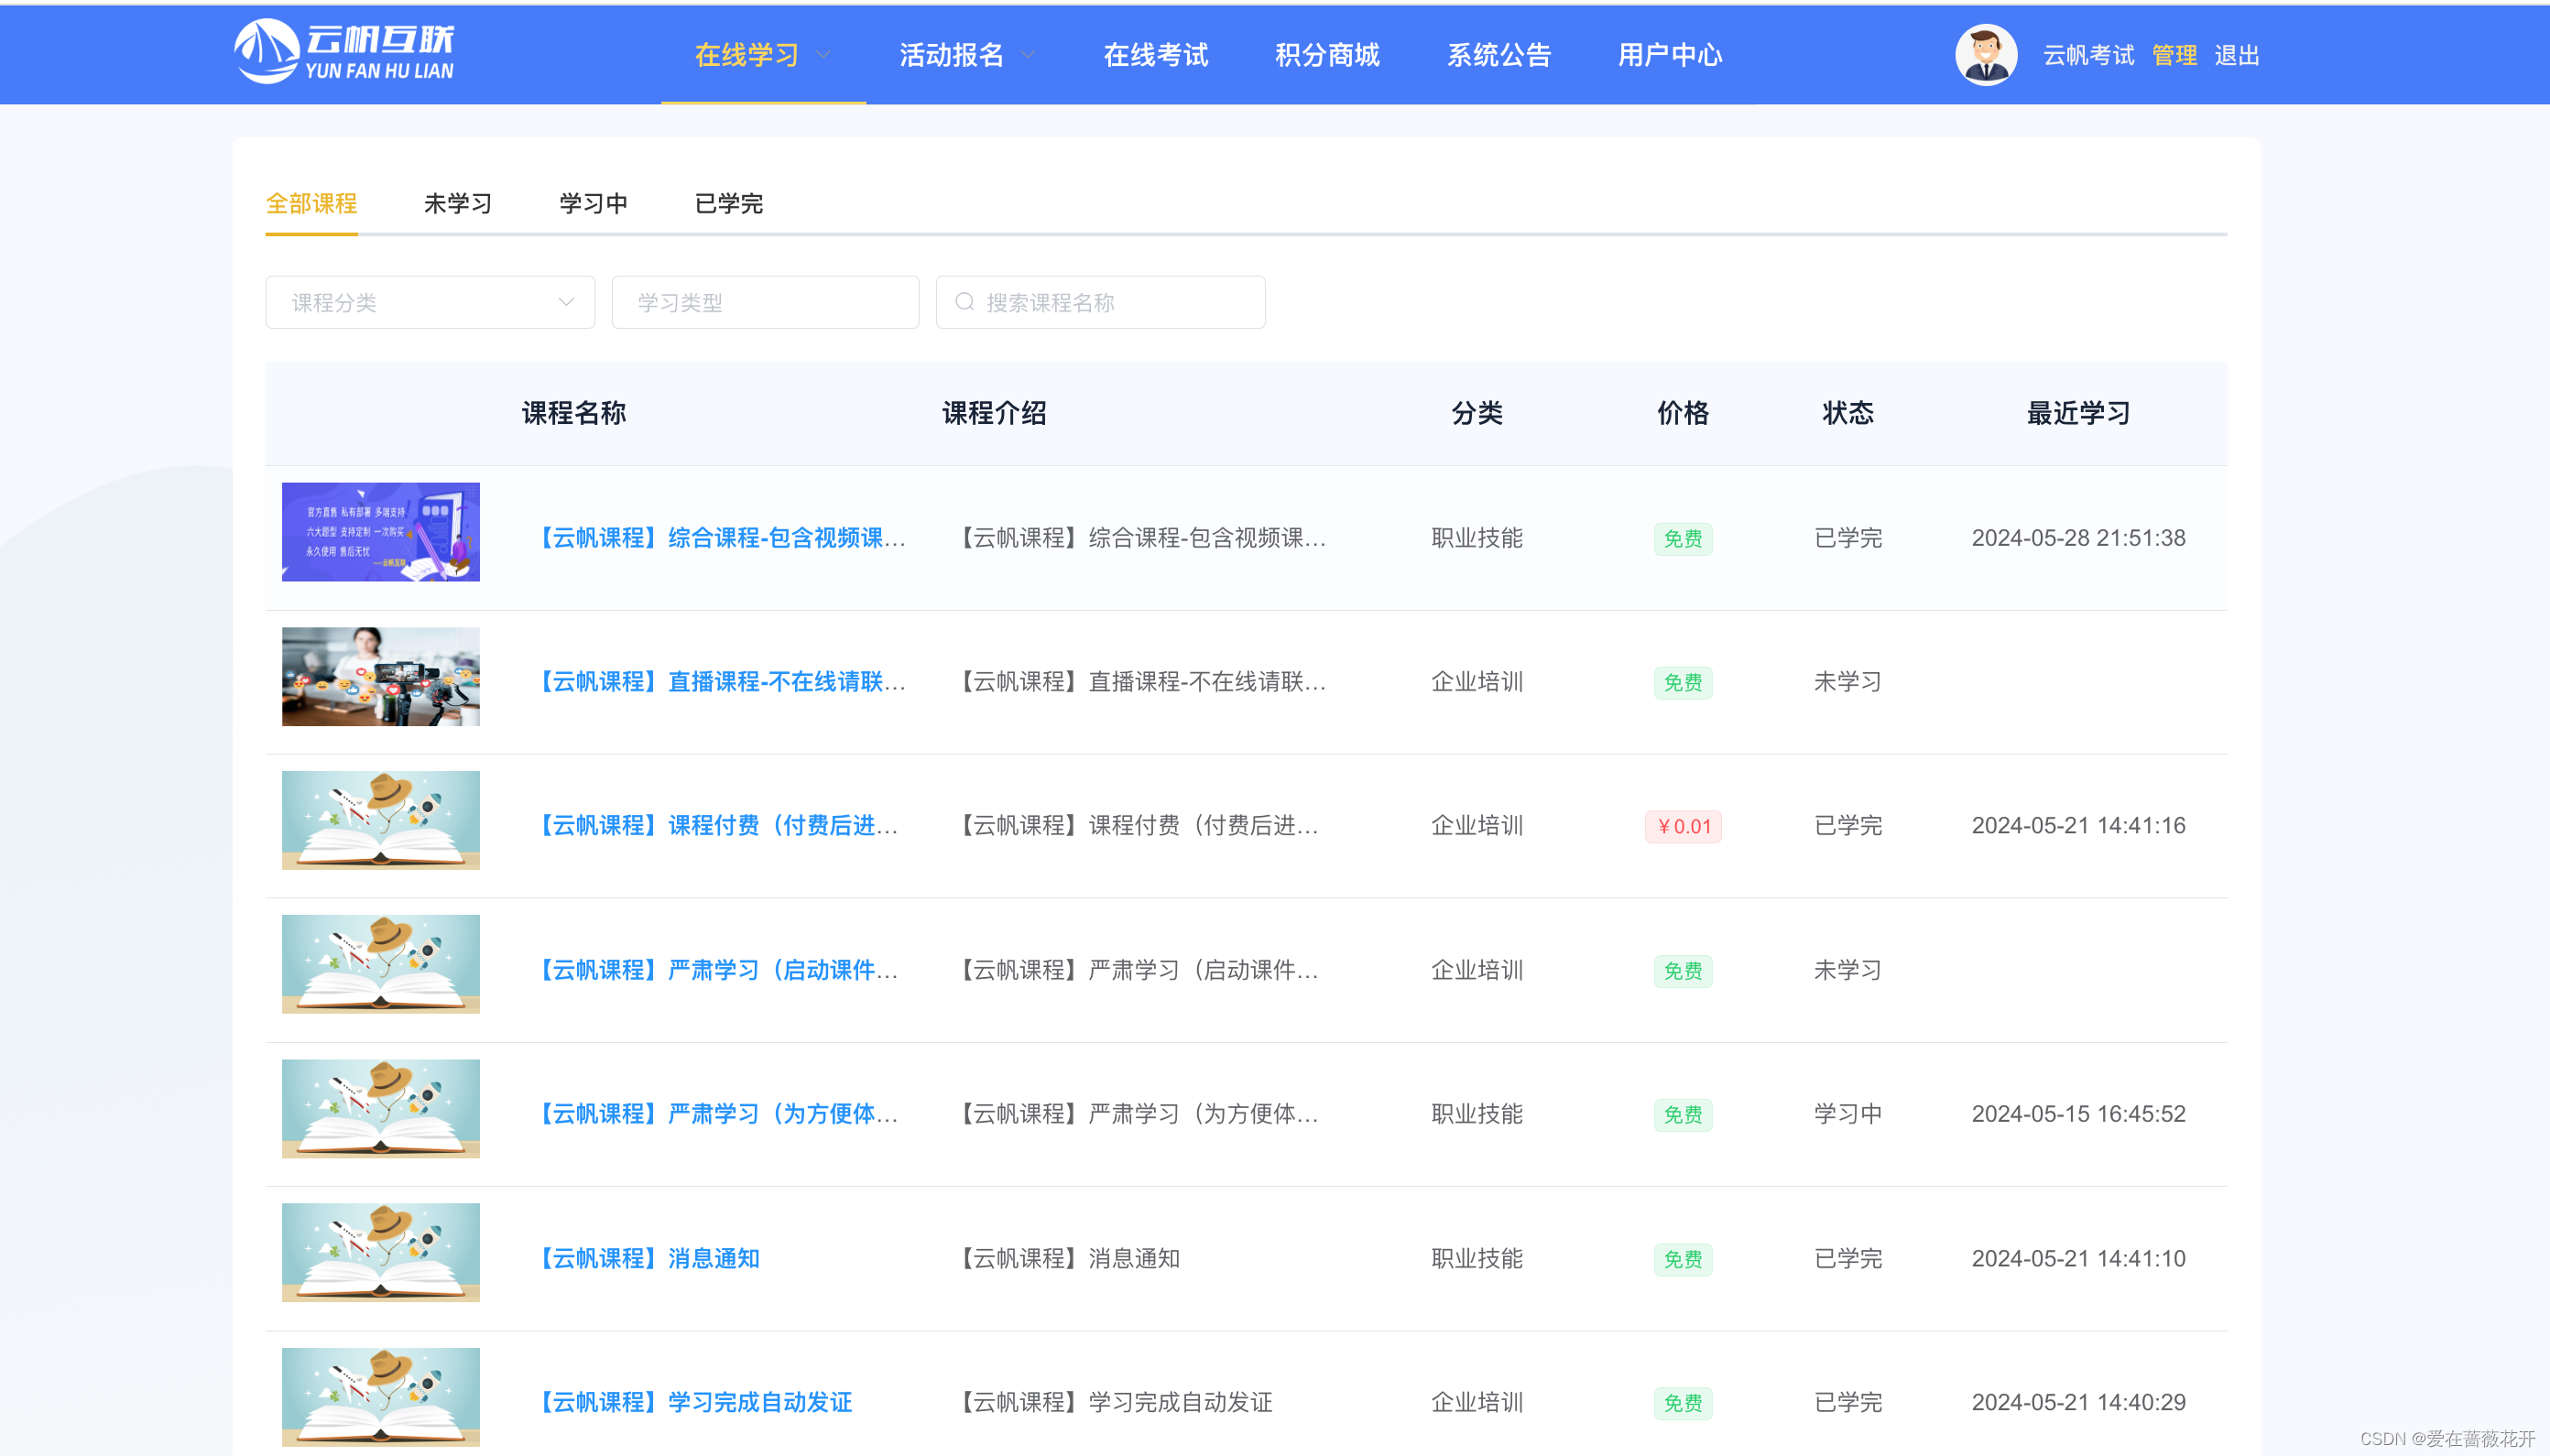
Task: Open the 消息通知 course book thumbnail
Action: (380, 1253)
